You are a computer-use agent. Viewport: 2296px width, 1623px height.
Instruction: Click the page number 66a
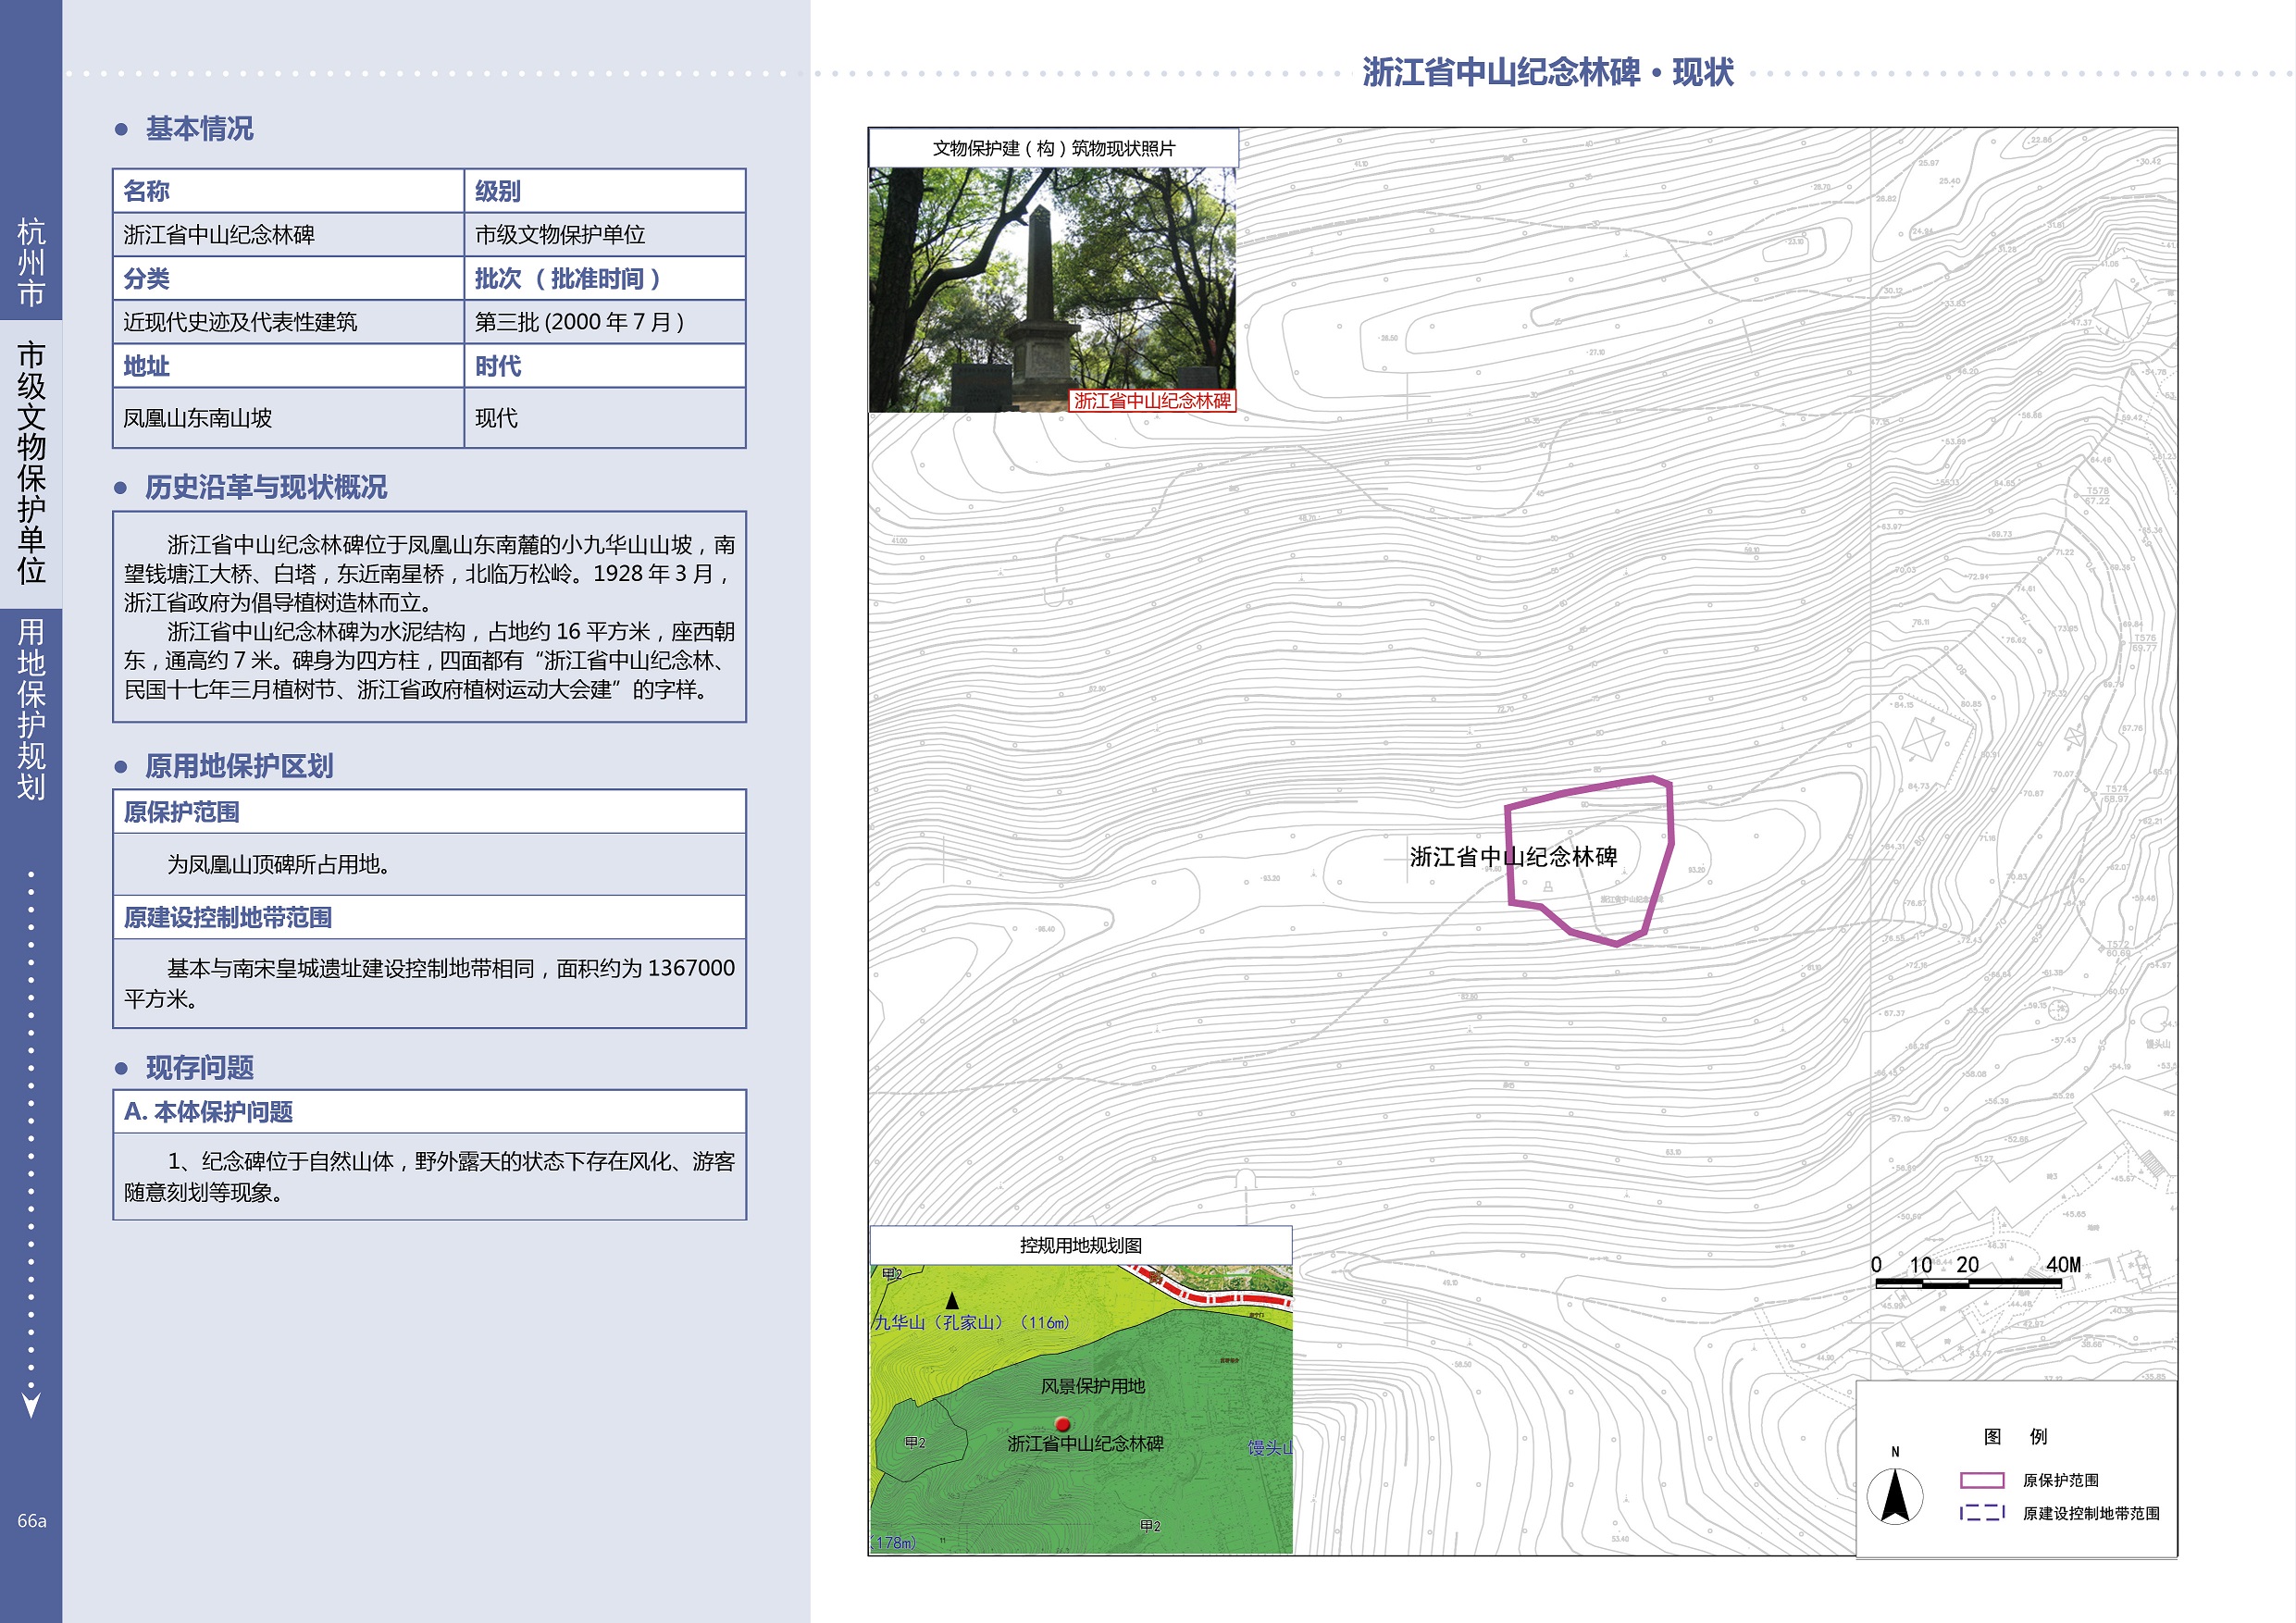coord(31,1521)
